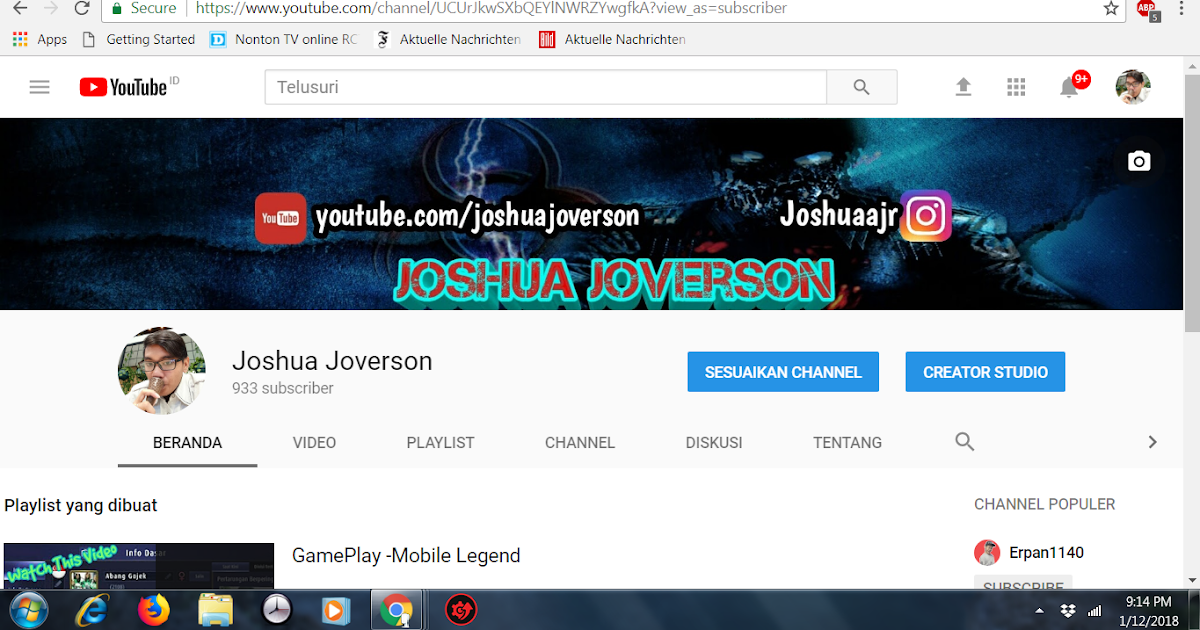Screen dimensions: 1200x630
Task: Open the account avatar menu
Action: (x=1133, y=87)
